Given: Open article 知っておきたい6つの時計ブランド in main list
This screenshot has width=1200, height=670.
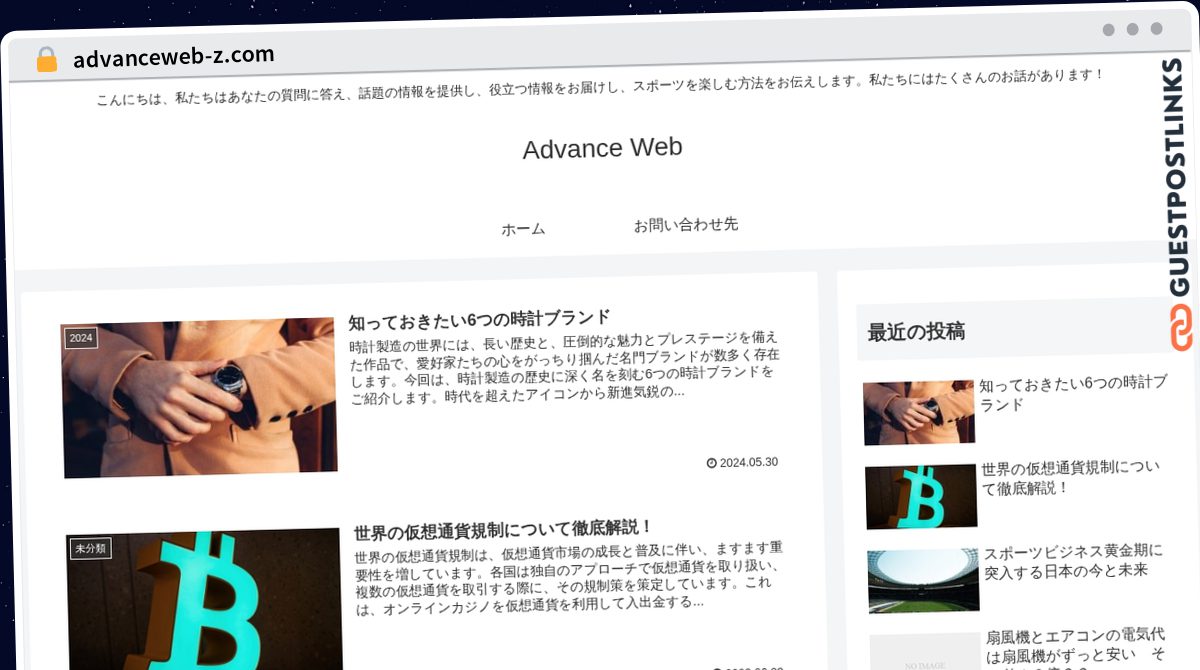Looking at the screenshot, I should (x=479, y=319).
